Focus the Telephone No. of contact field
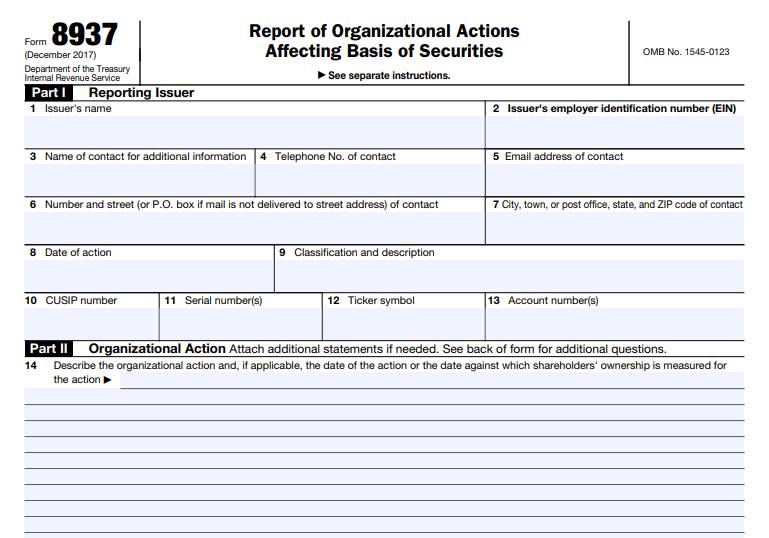 [x=370, y=180]
